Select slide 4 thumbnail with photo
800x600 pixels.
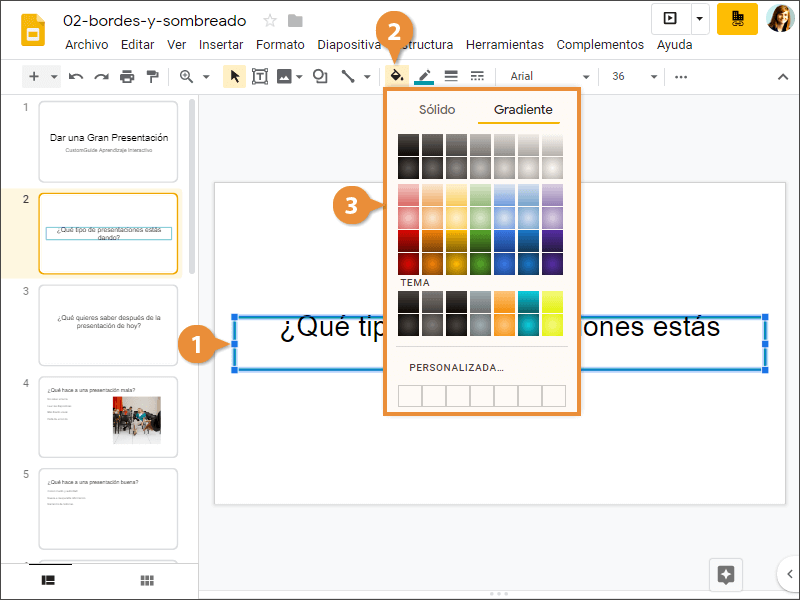(108, 417)
